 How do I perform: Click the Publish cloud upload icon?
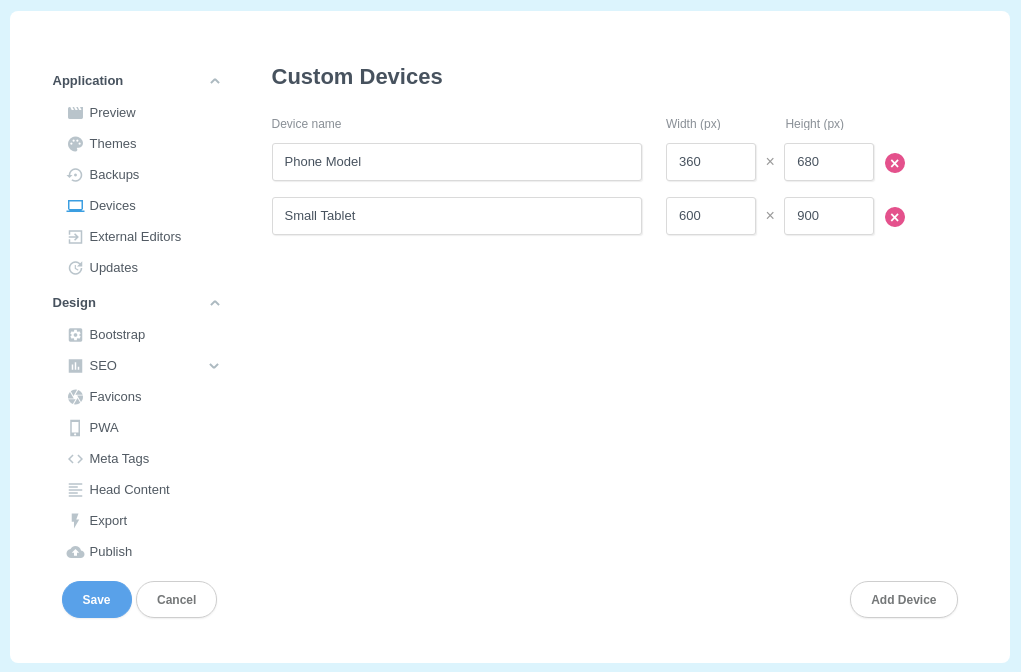tap(75, 552)
